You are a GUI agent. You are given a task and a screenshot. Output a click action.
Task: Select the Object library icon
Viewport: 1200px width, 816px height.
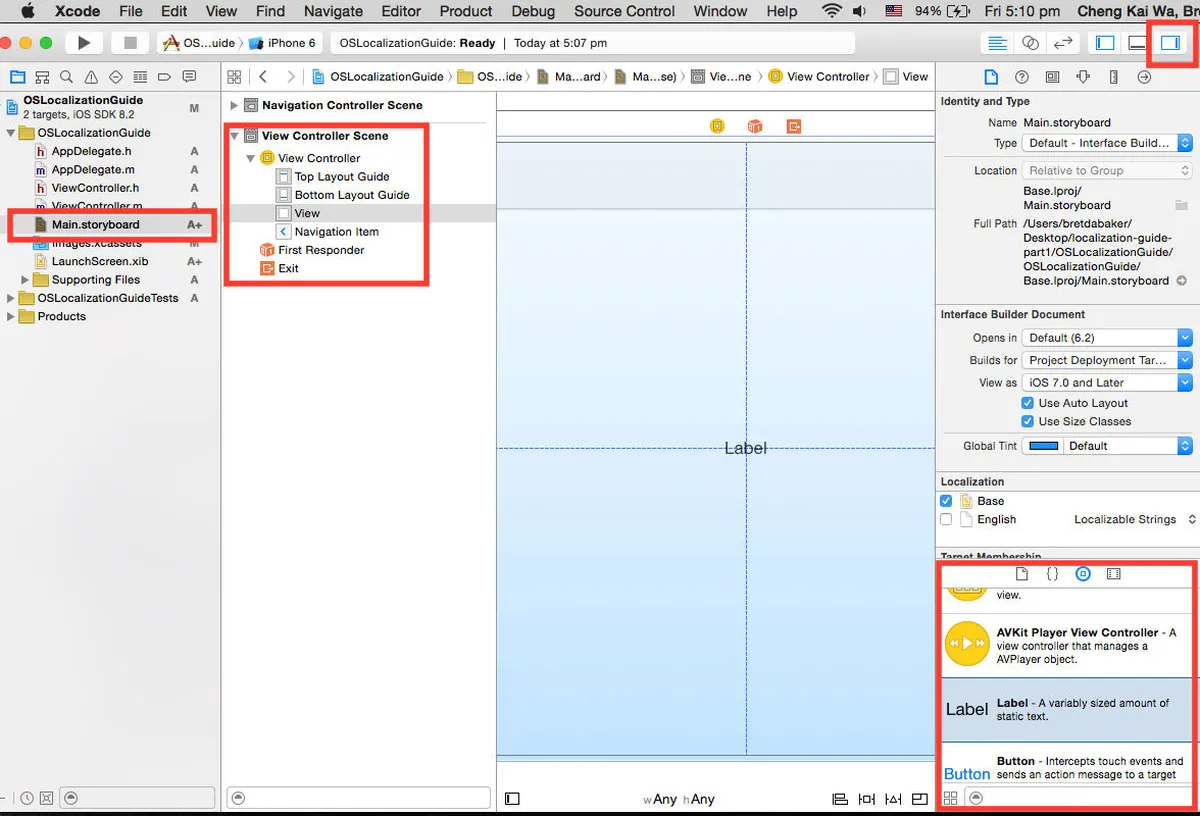(1083, 574)
